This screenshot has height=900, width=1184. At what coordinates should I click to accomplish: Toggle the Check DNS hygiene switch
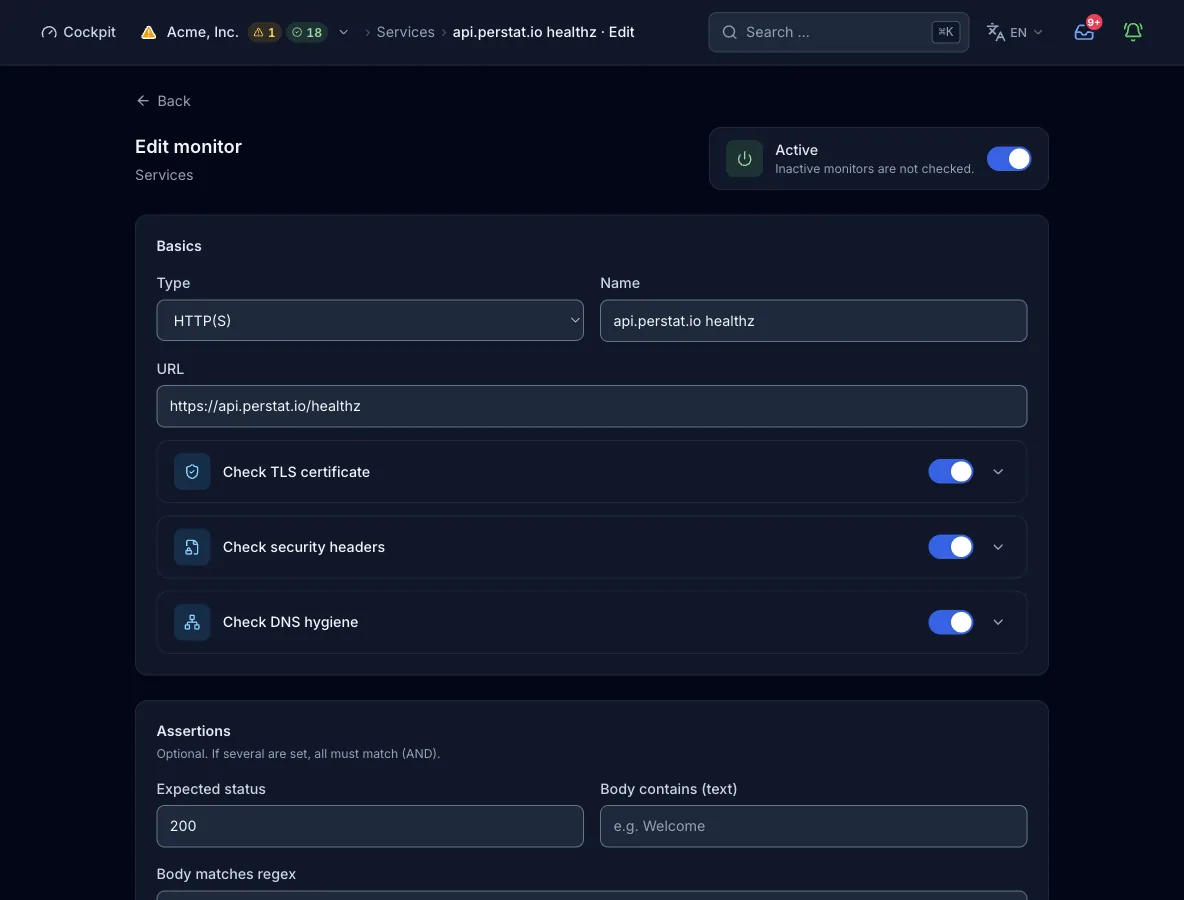pos(951,622)
